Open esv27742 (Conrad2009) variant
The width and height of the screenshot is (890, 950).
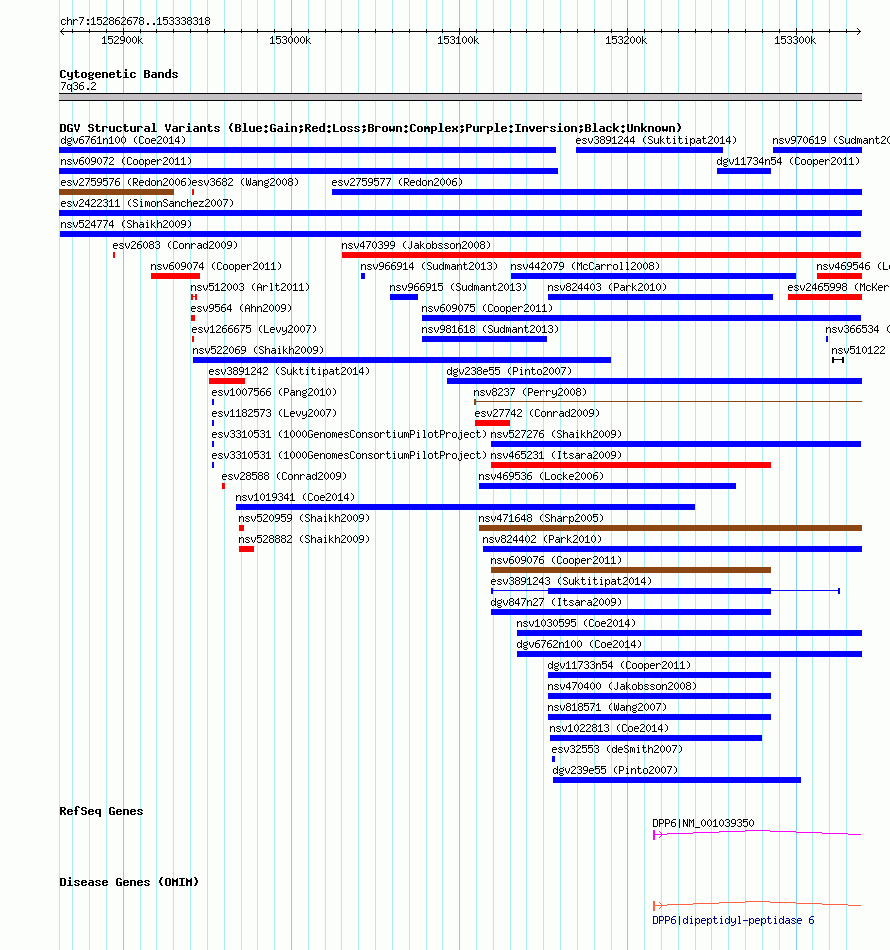point(492,423)
